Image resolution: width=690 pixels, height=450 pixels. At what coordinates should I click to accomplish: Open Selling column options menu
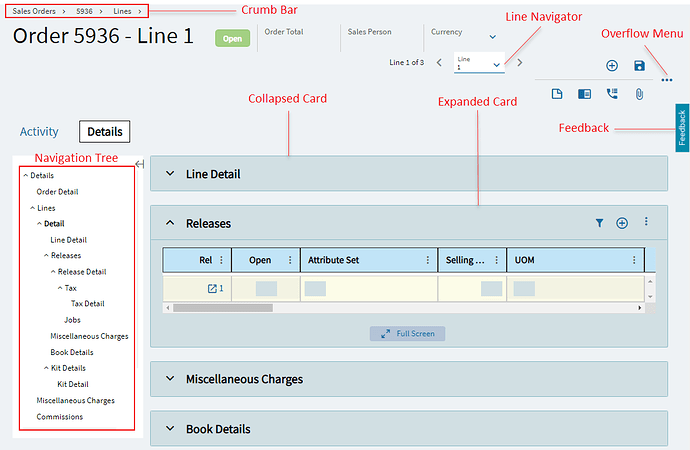point(496,260)
